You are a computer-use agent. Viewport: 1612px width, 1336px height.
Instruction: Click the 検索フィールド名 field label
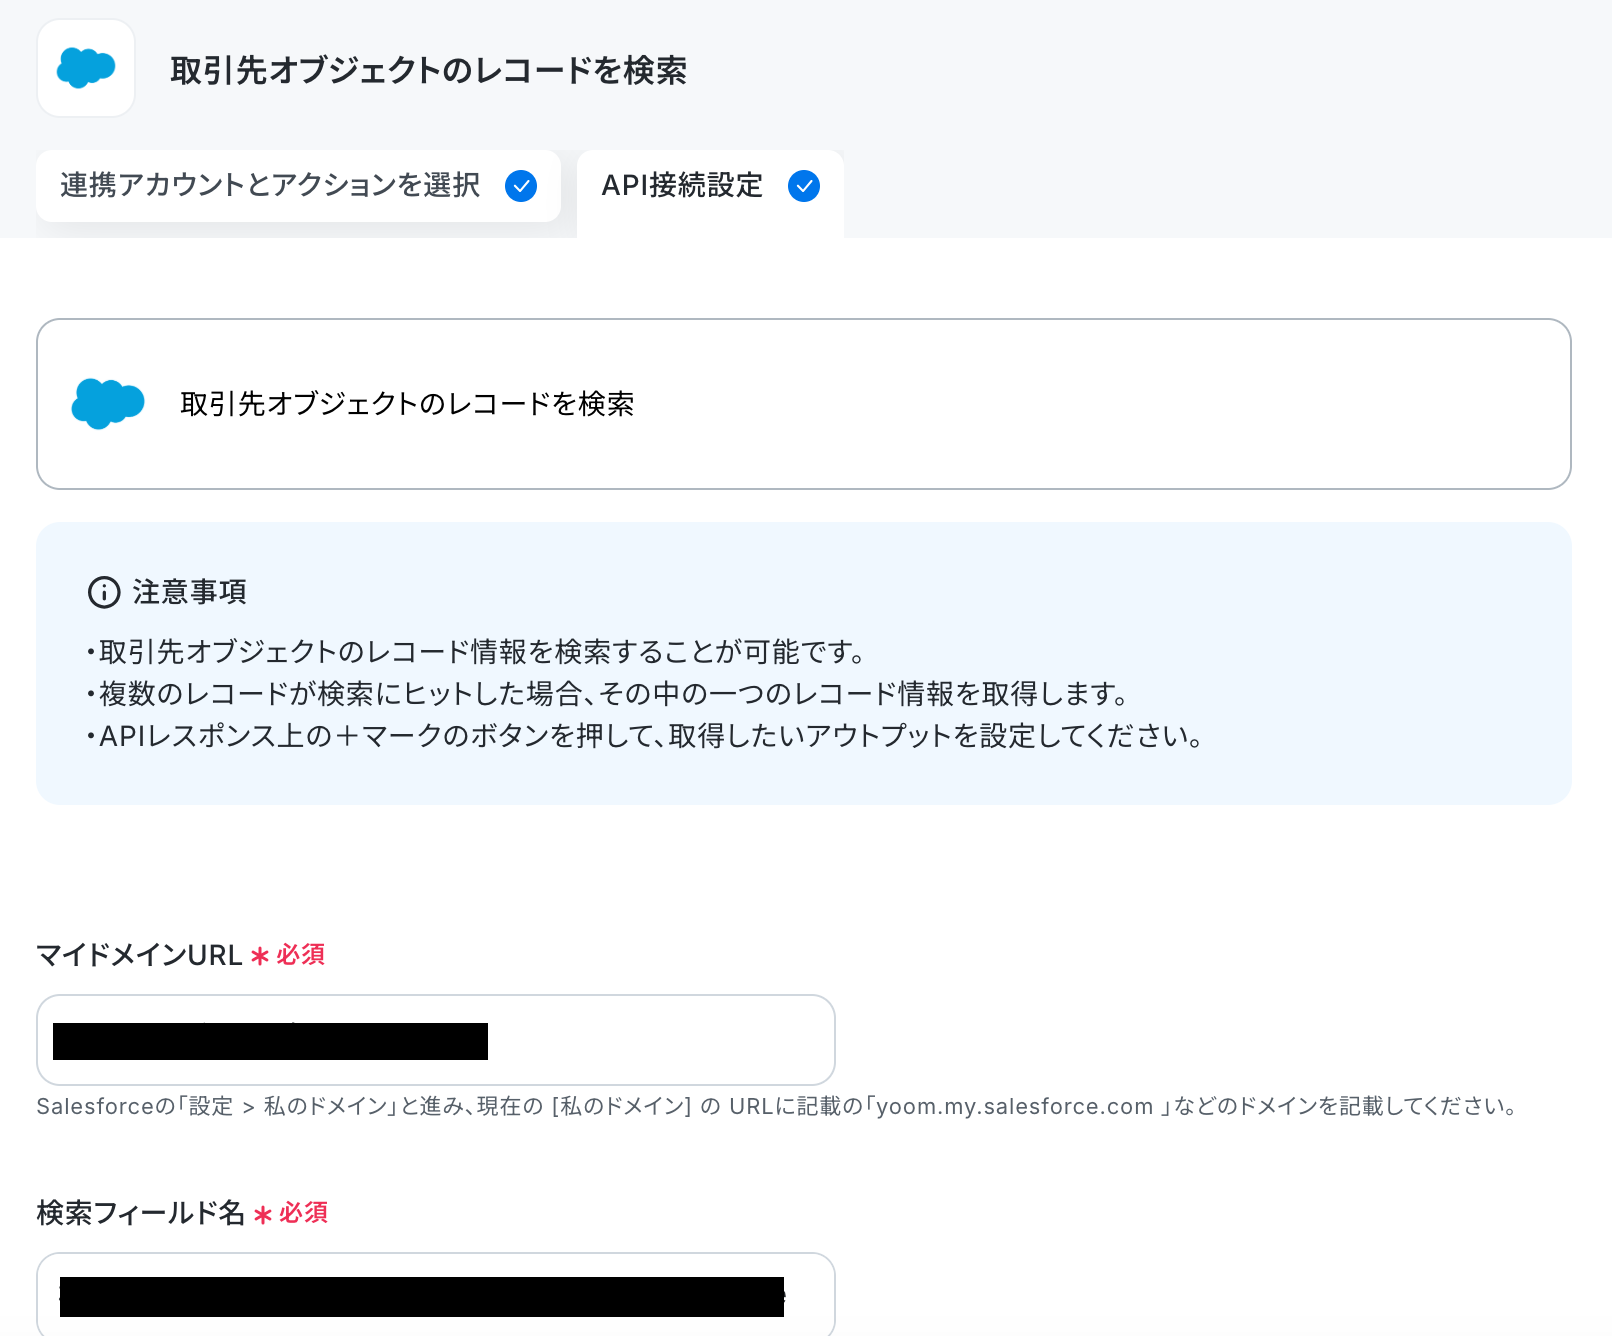tap(141, 1213)
